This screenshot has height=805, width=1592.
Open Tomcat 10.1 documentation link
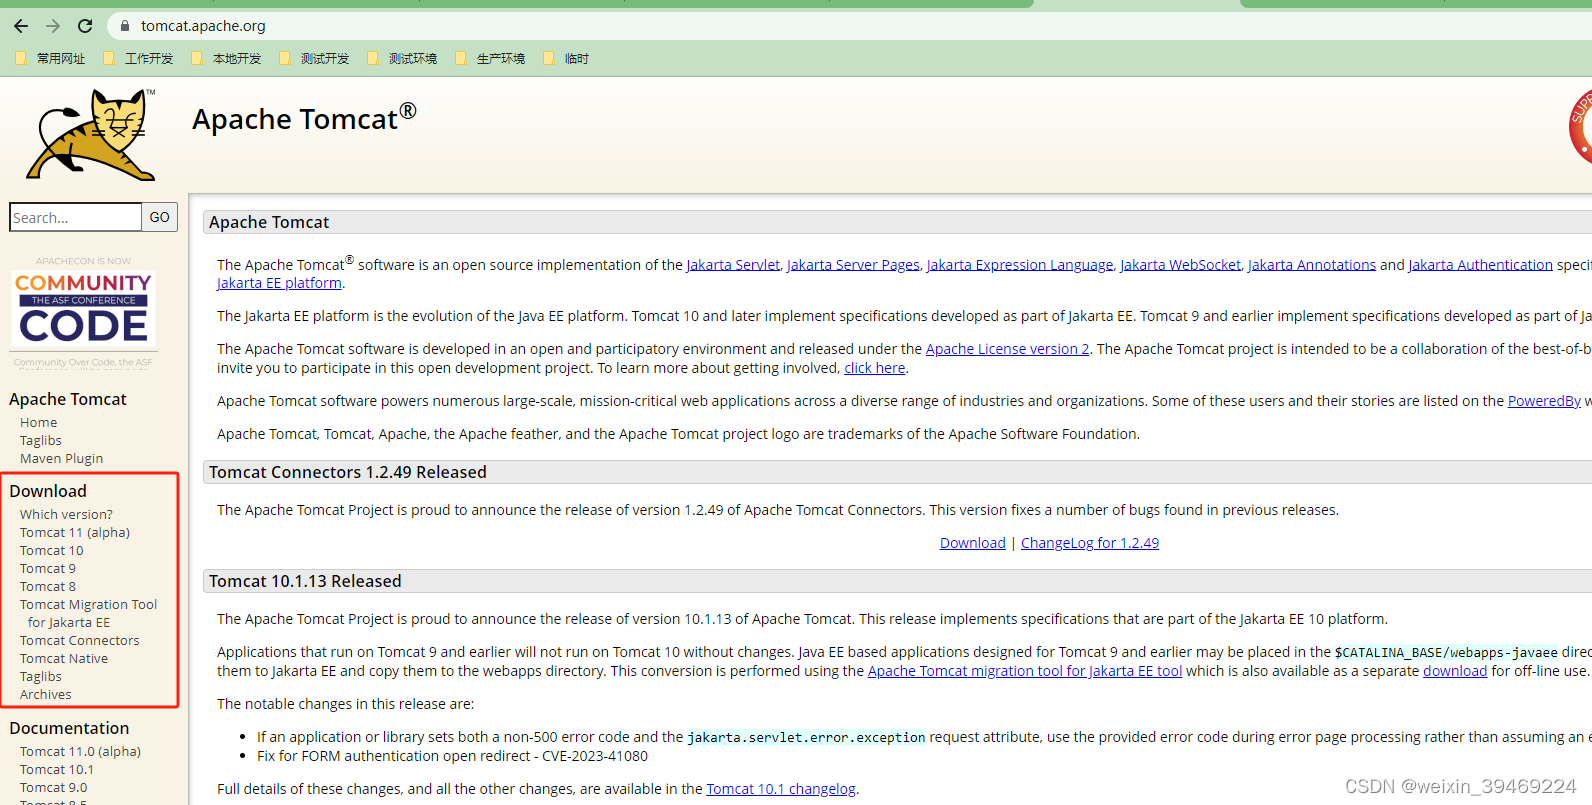click(57, 770)
